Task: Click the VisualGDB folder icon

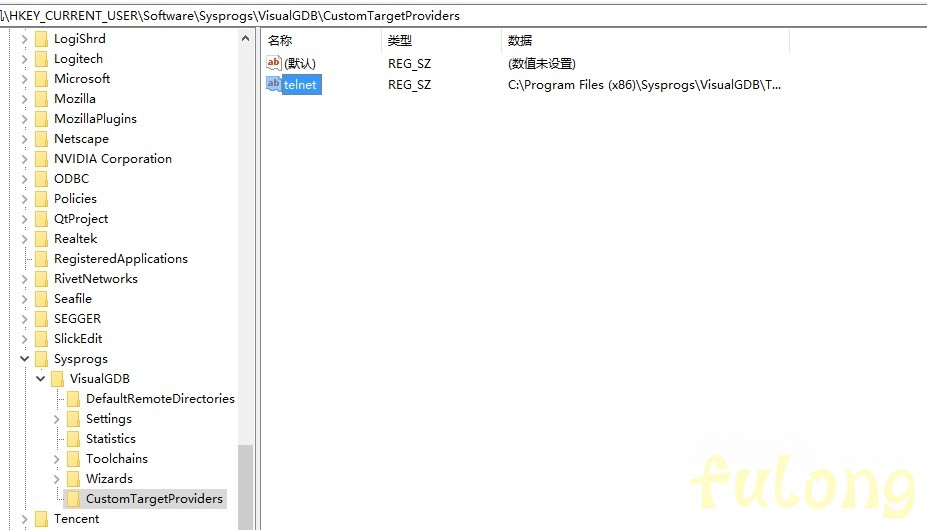Action: 57,379
